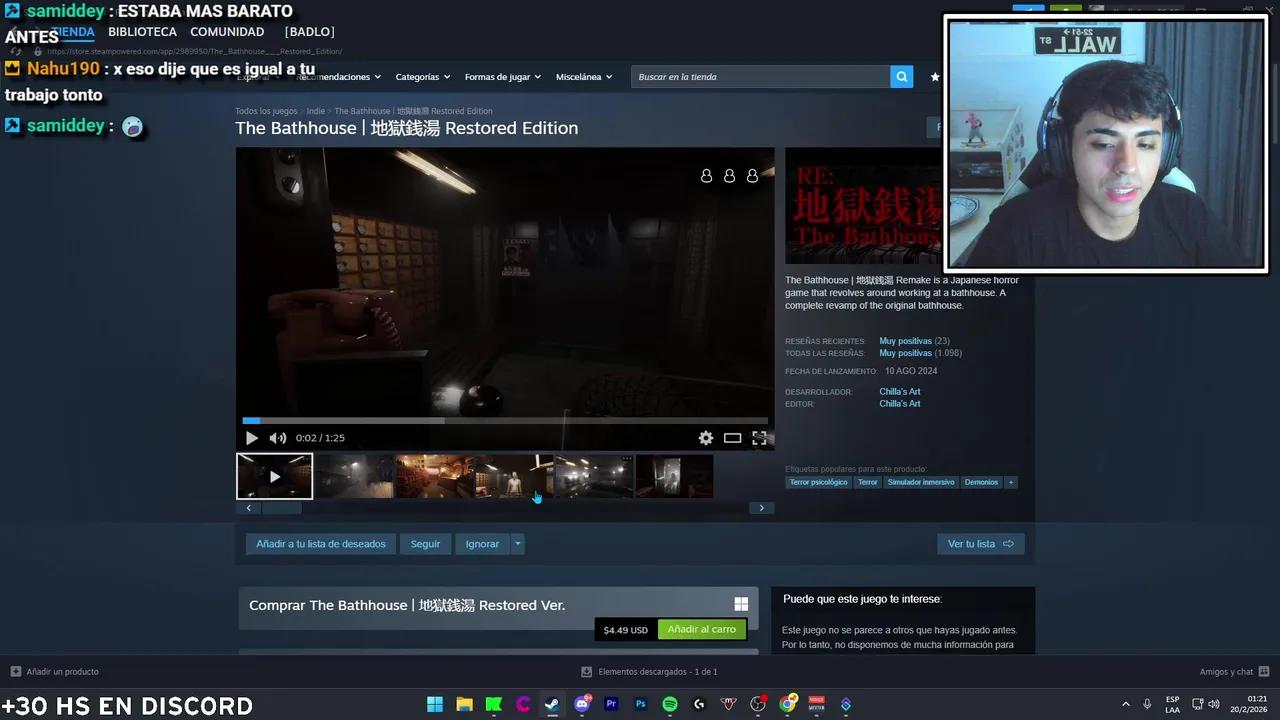
Task: Click the microphone tray icon
Action: click(1147, 704)
